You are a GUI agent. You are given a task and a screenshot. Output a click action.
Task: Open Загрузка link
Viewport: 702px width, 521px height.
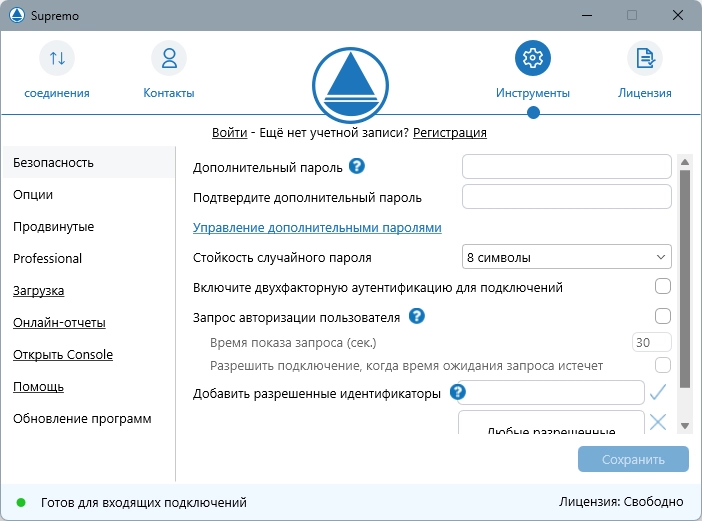tap(39, 290)
